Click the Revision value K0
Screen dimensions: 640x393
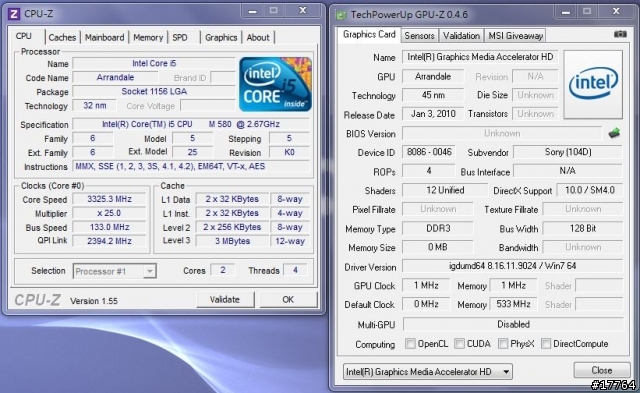(x=289, y=152)
